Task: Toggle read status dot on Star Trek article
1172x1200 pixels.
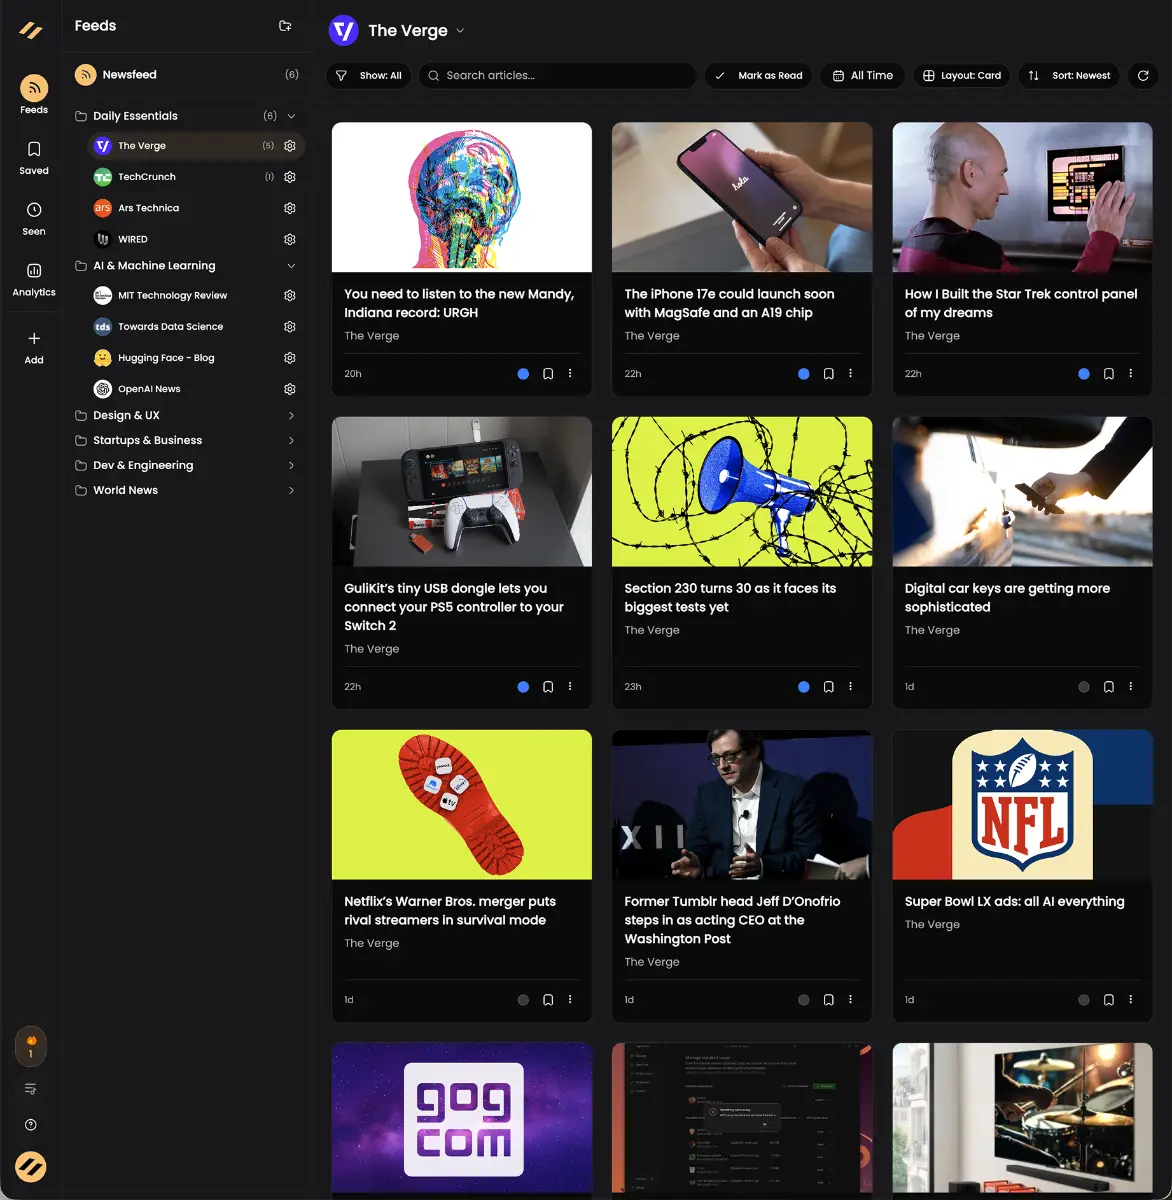Action: pos(1084,374)
